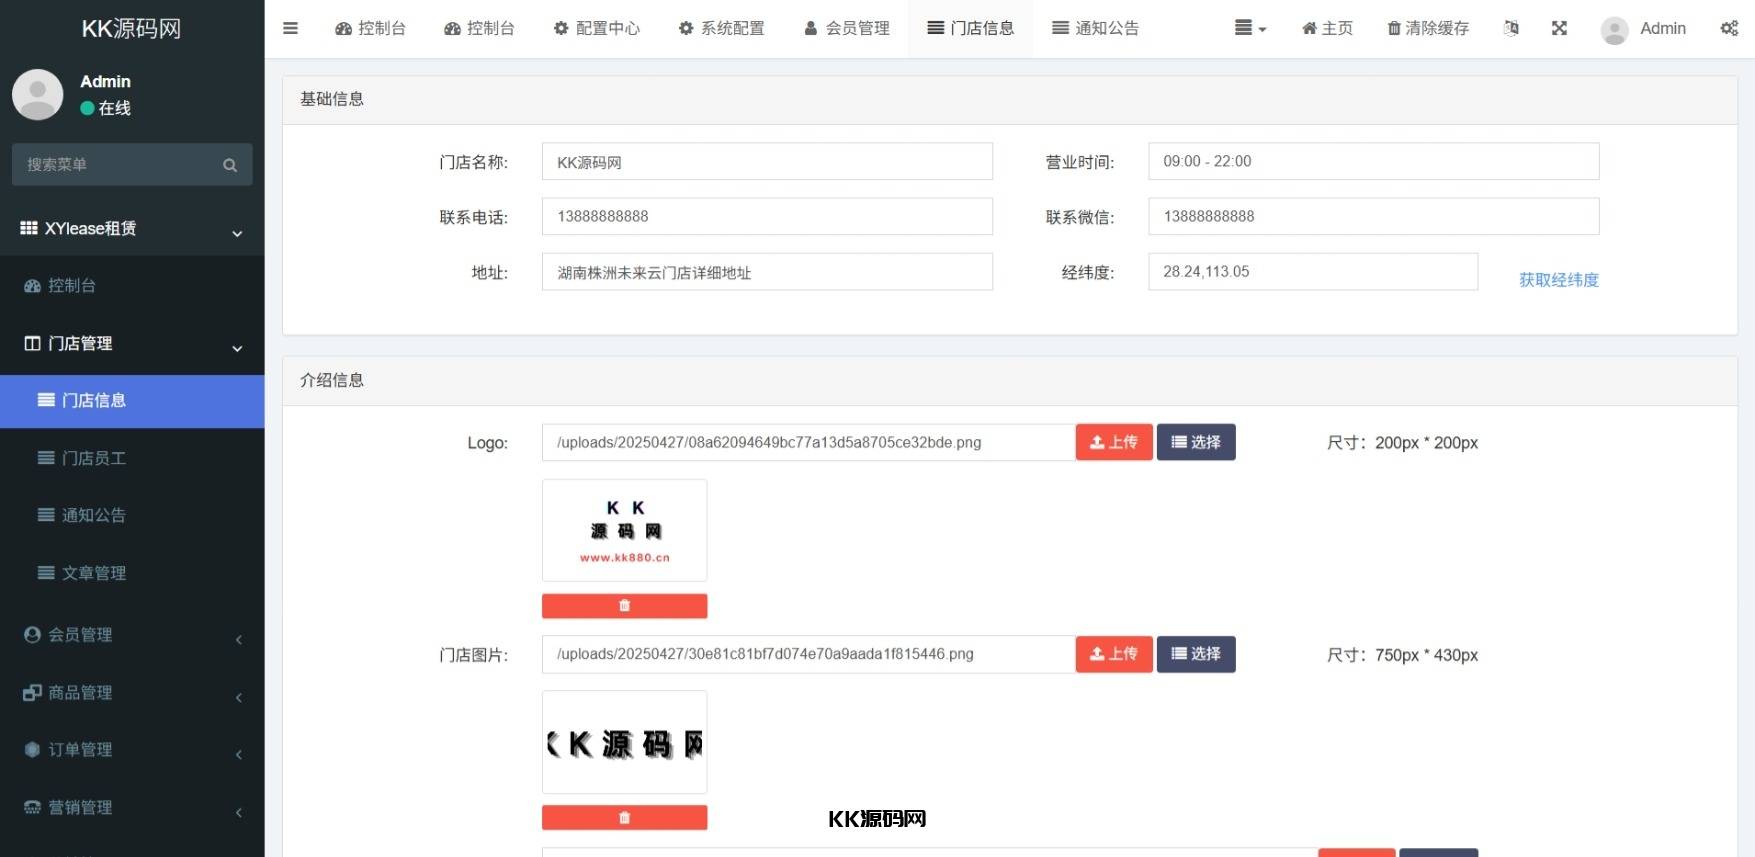Click the 地址 input field

point(767,272)
